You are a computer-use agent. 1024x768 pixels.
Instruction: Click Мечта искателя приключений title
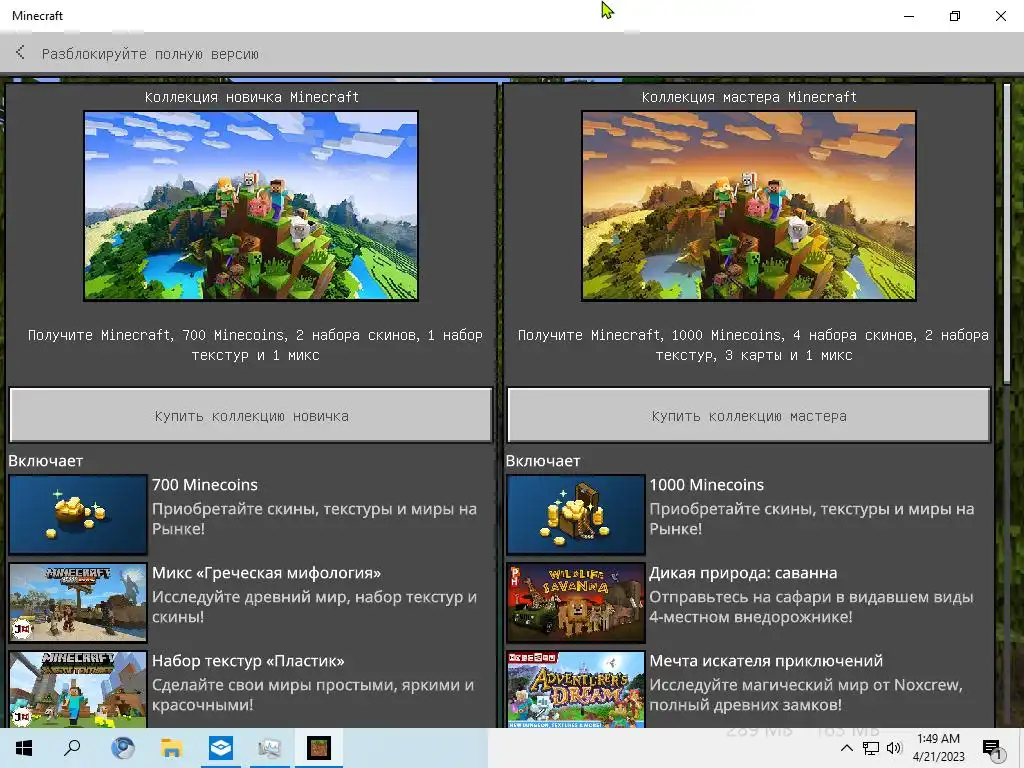coord(765,661)
